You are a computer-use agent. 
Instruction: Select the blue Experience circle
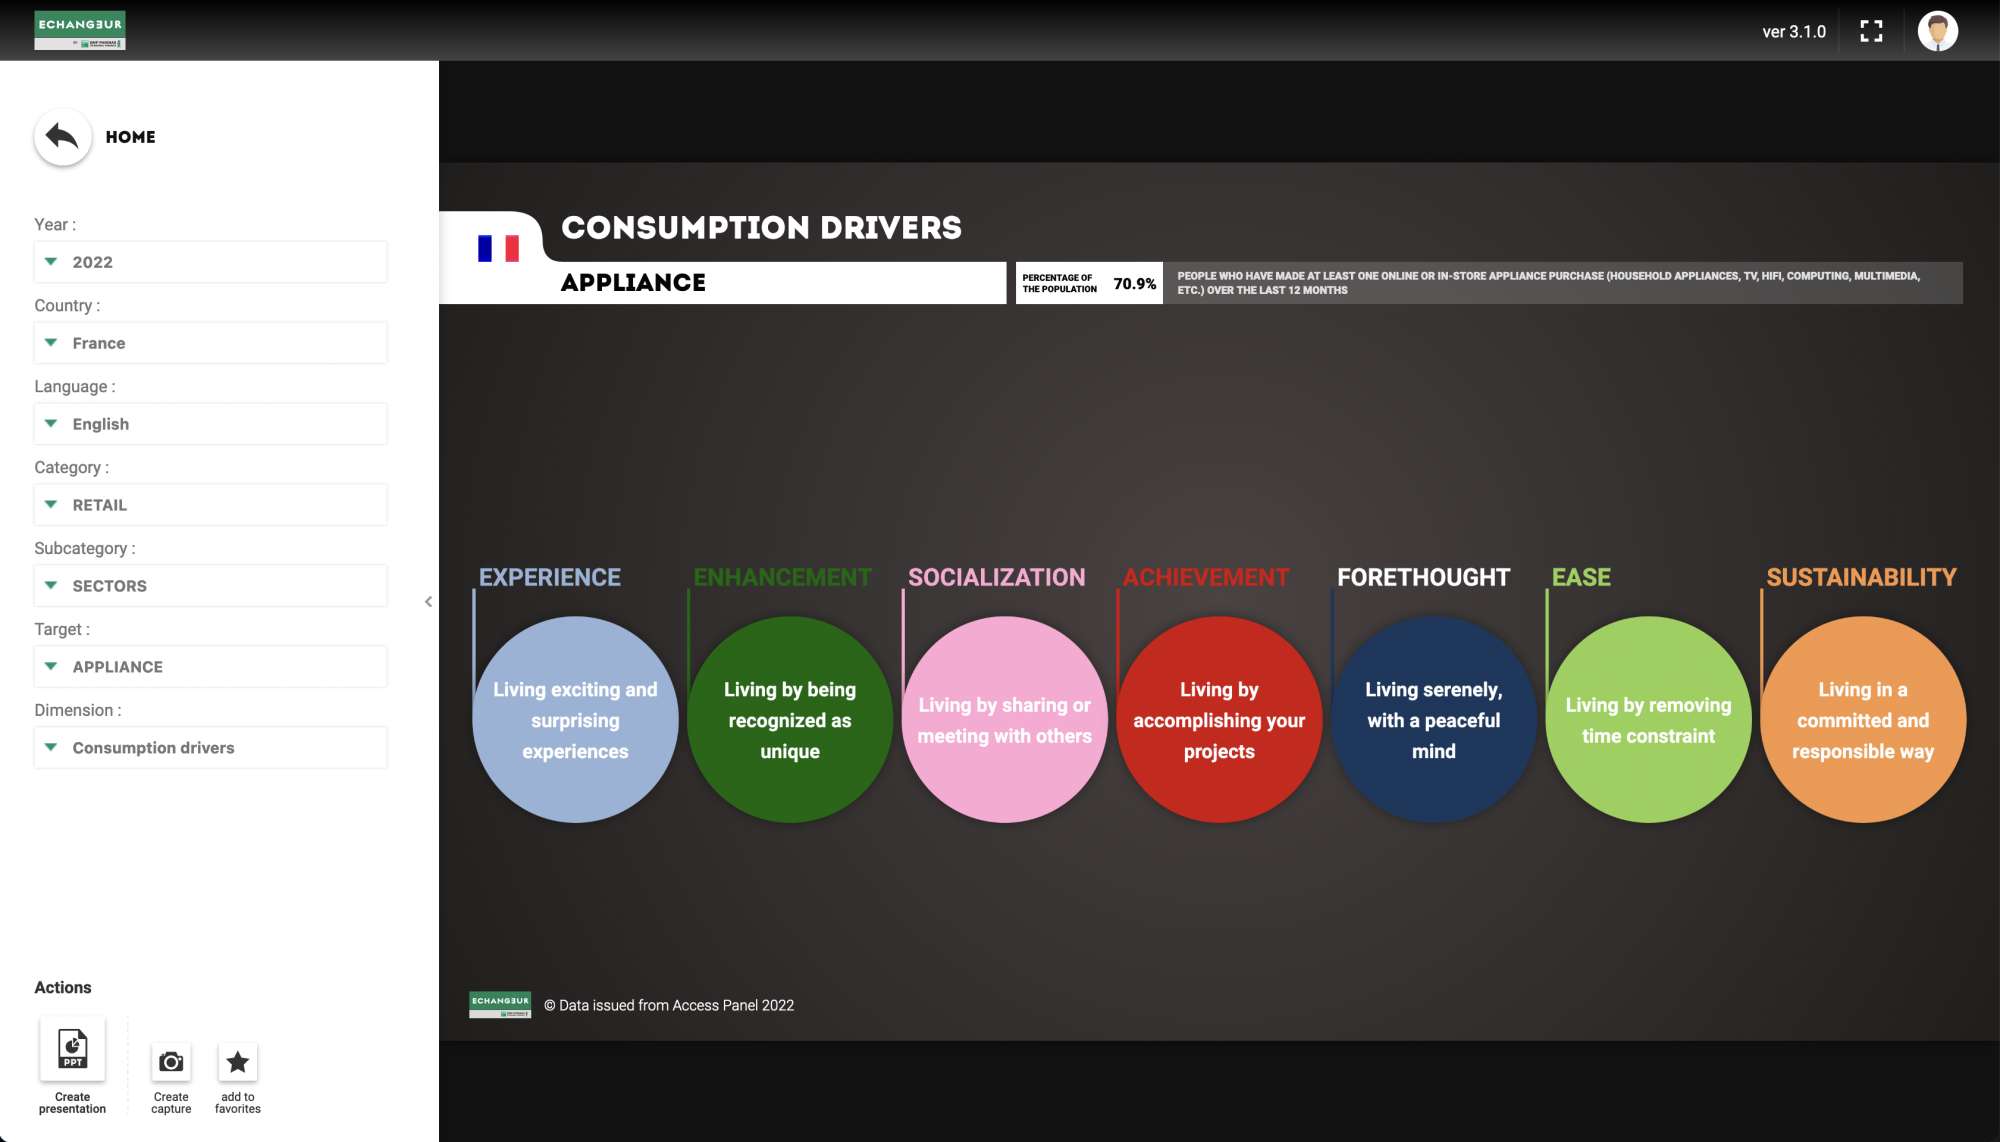click(575, 720)
